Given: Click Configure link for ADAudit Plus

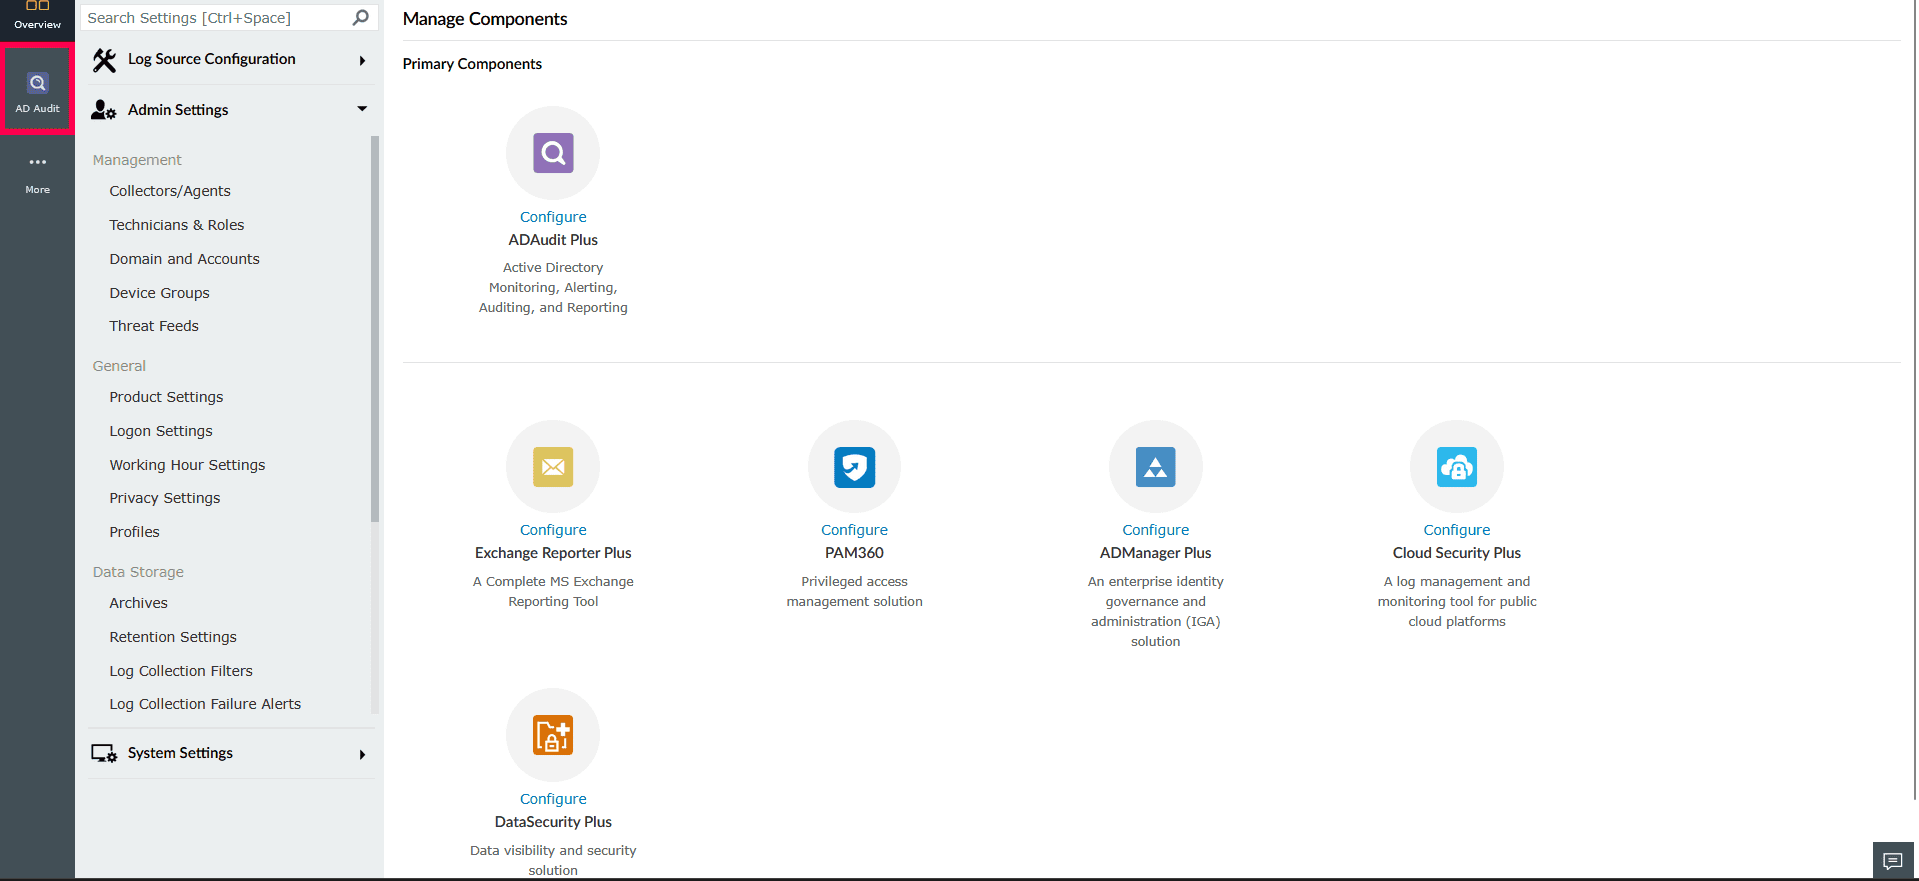Looking at the screenshot, I should (553, 217).
